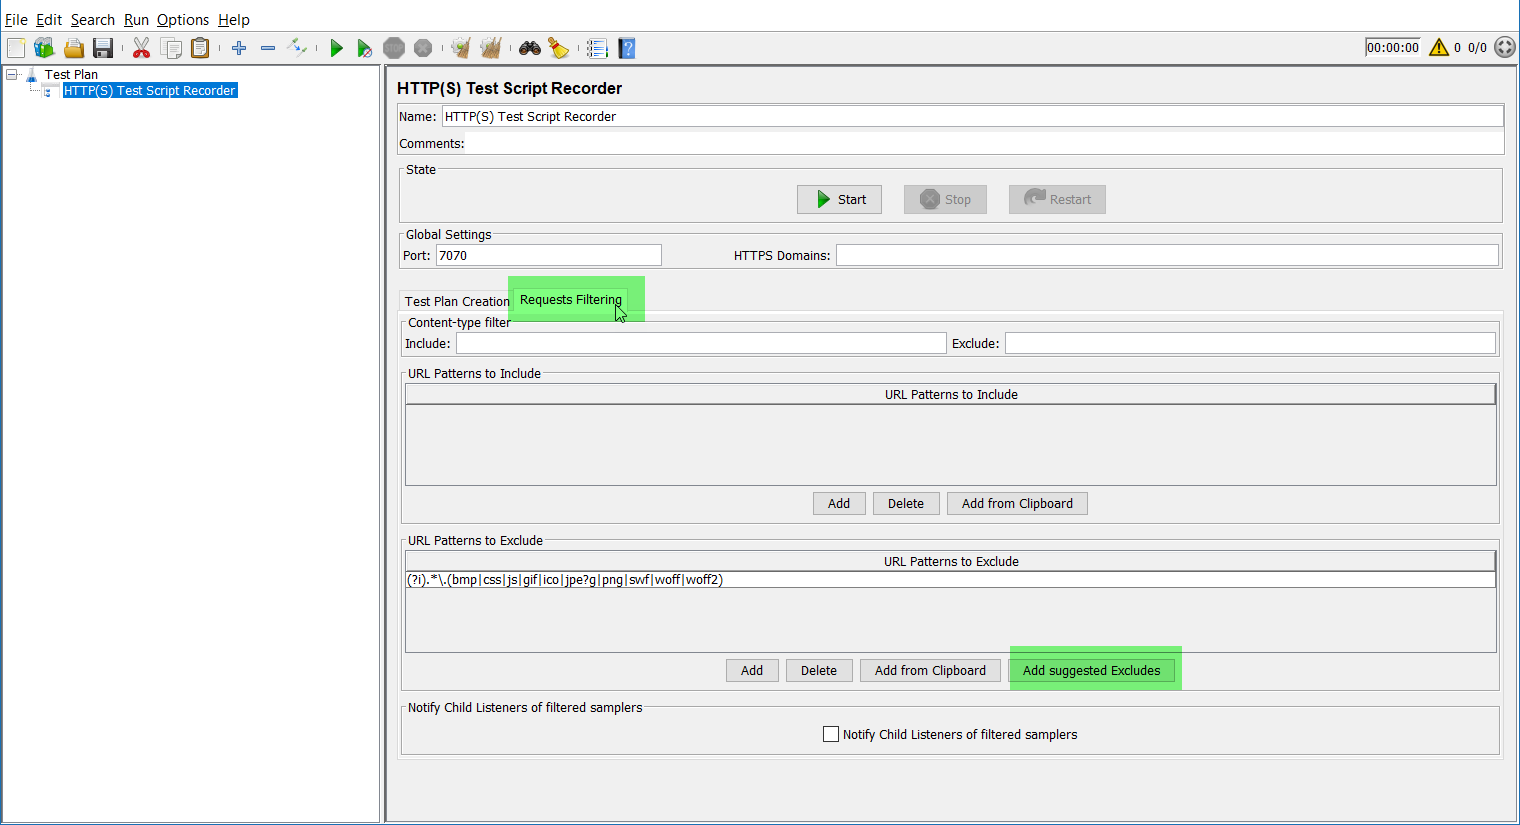The width and height of the screenshot is (1520, 825).
Task: Click the Clear broom icon
Action: coord(461,48)
